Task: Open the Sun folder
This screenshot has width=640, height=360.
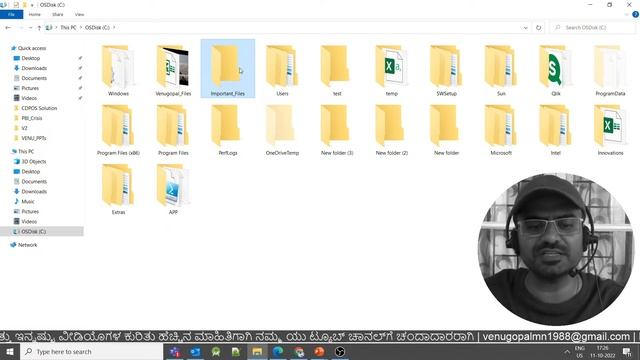Action: click(x=501, y=69)
